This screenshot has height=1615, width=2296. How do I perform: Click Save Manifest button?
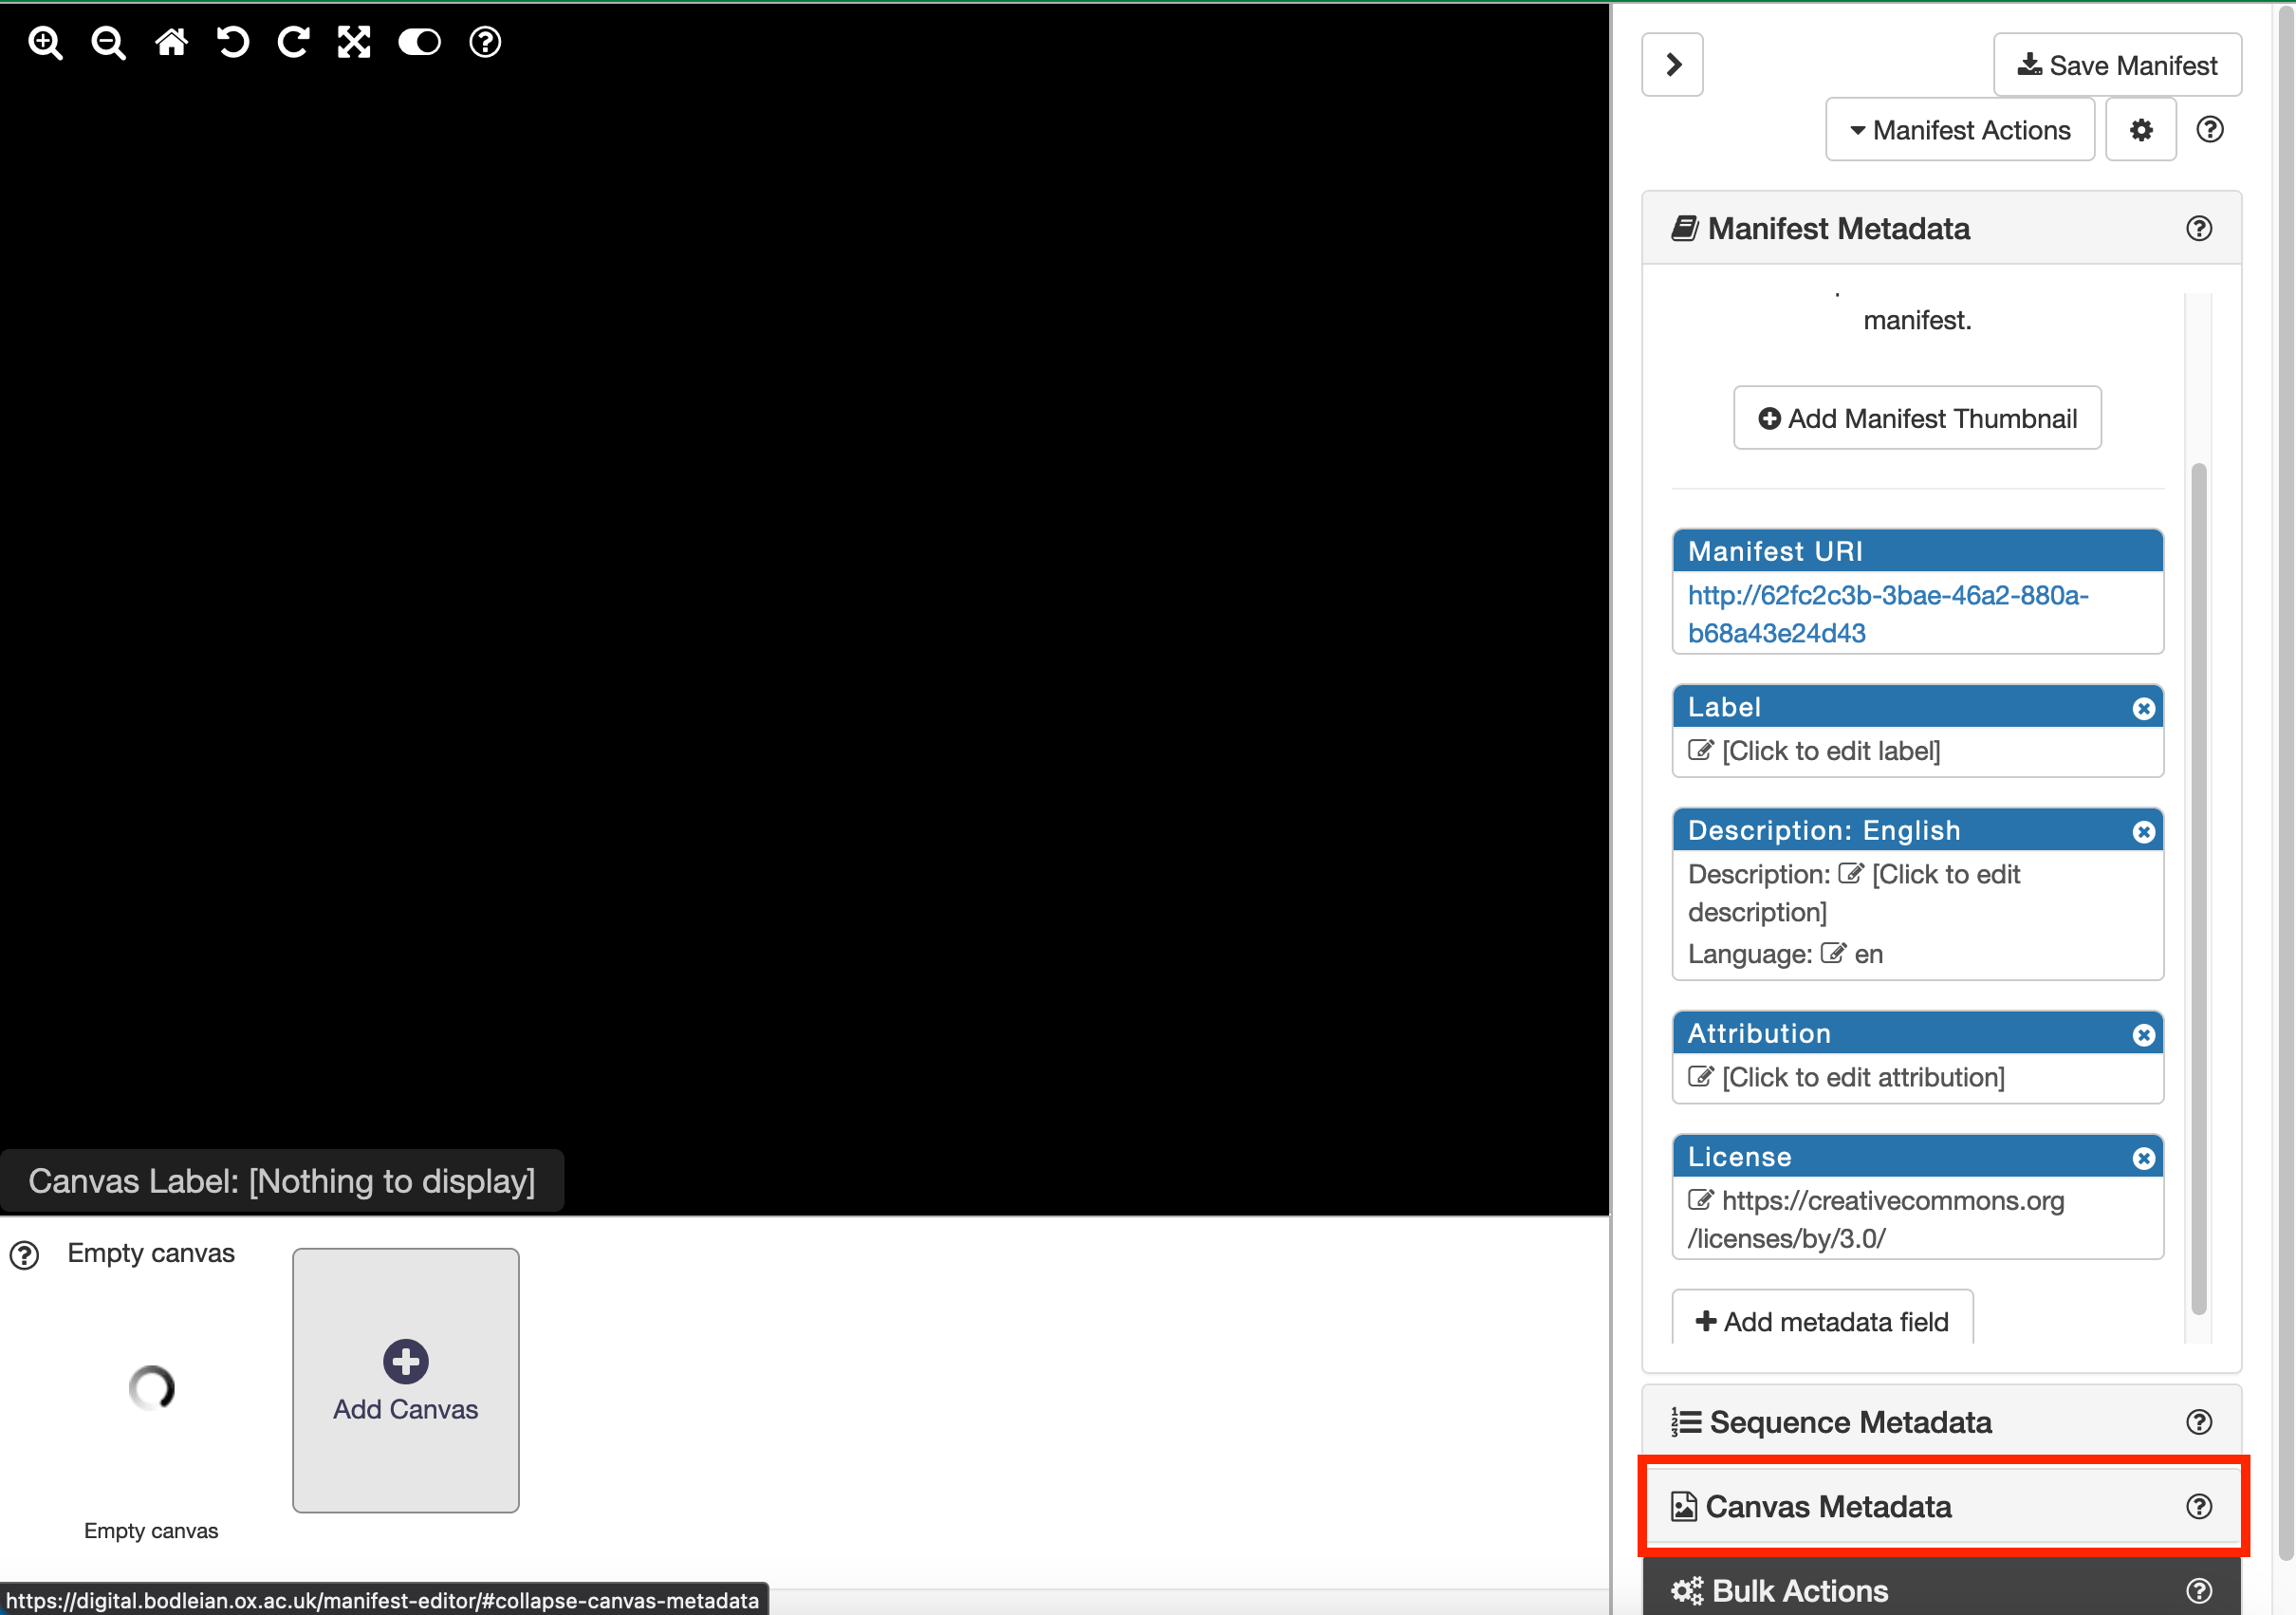(x=2117, y=65)
